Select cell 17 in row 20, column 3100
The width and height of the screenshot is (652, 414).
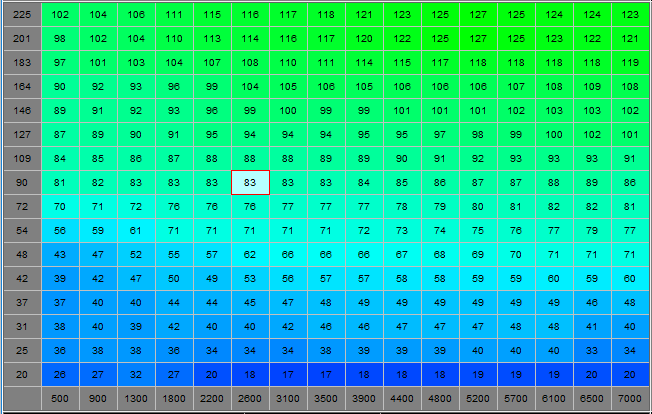288,375
